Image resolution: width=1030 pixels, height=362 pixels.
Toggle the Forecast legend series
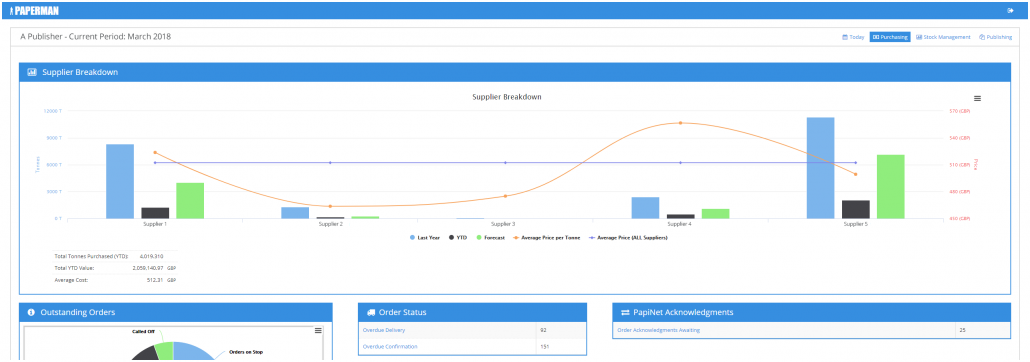pyautogui.click(x=490, y=237)
